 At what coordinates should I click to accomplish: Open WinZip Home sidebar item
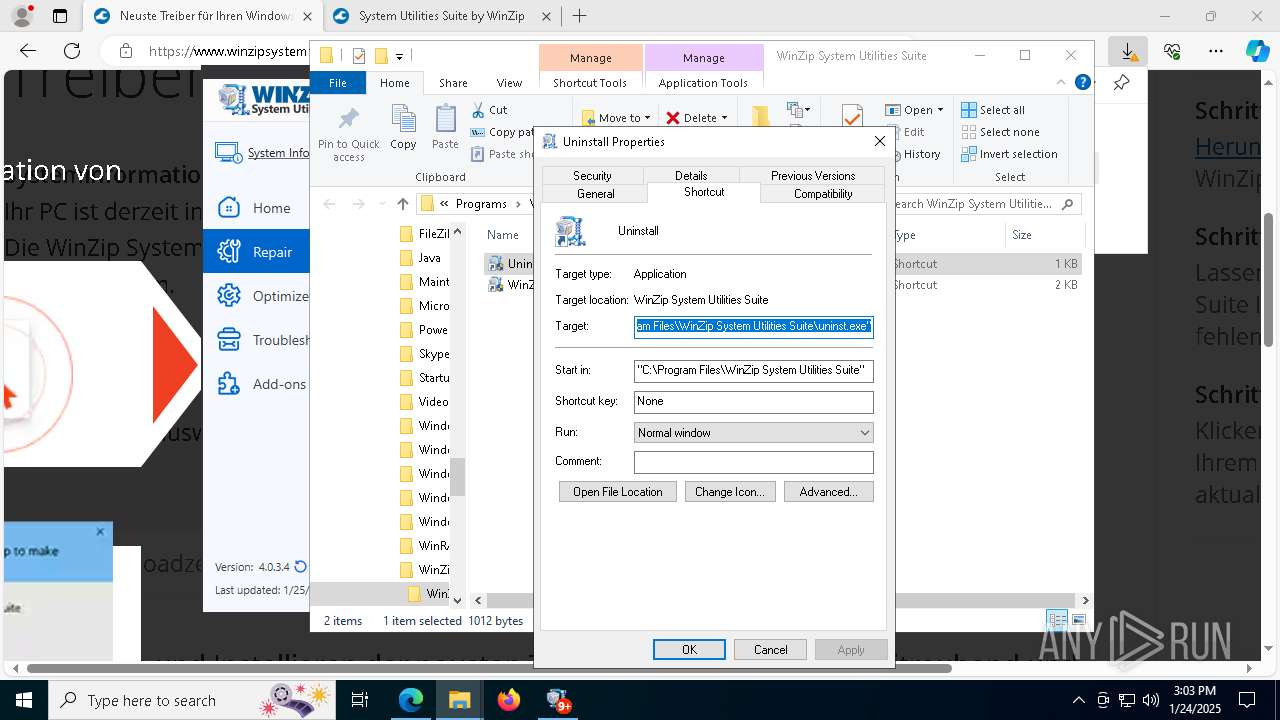pyautogui.click(x=257, y=208)
